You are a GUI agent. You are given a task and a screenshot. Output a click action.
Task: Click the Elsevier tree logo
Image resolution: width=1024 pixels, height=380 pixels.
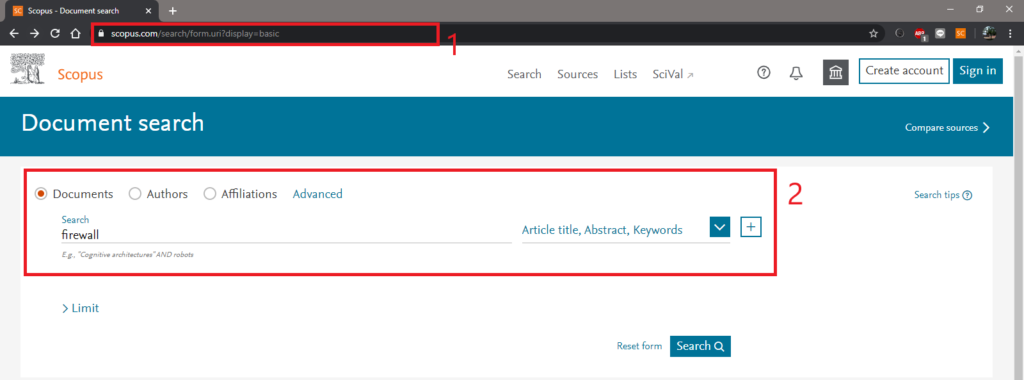28,69
